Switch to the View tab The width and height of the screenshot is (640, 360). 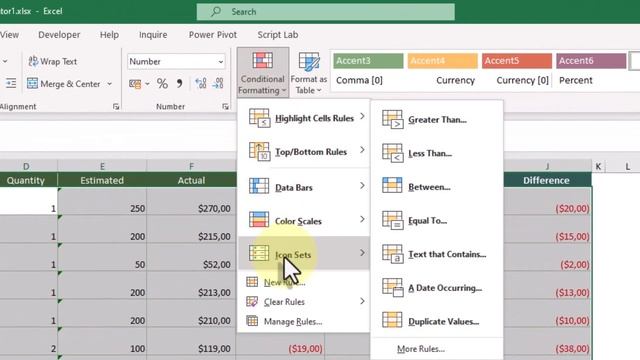[x=9, y=35]
